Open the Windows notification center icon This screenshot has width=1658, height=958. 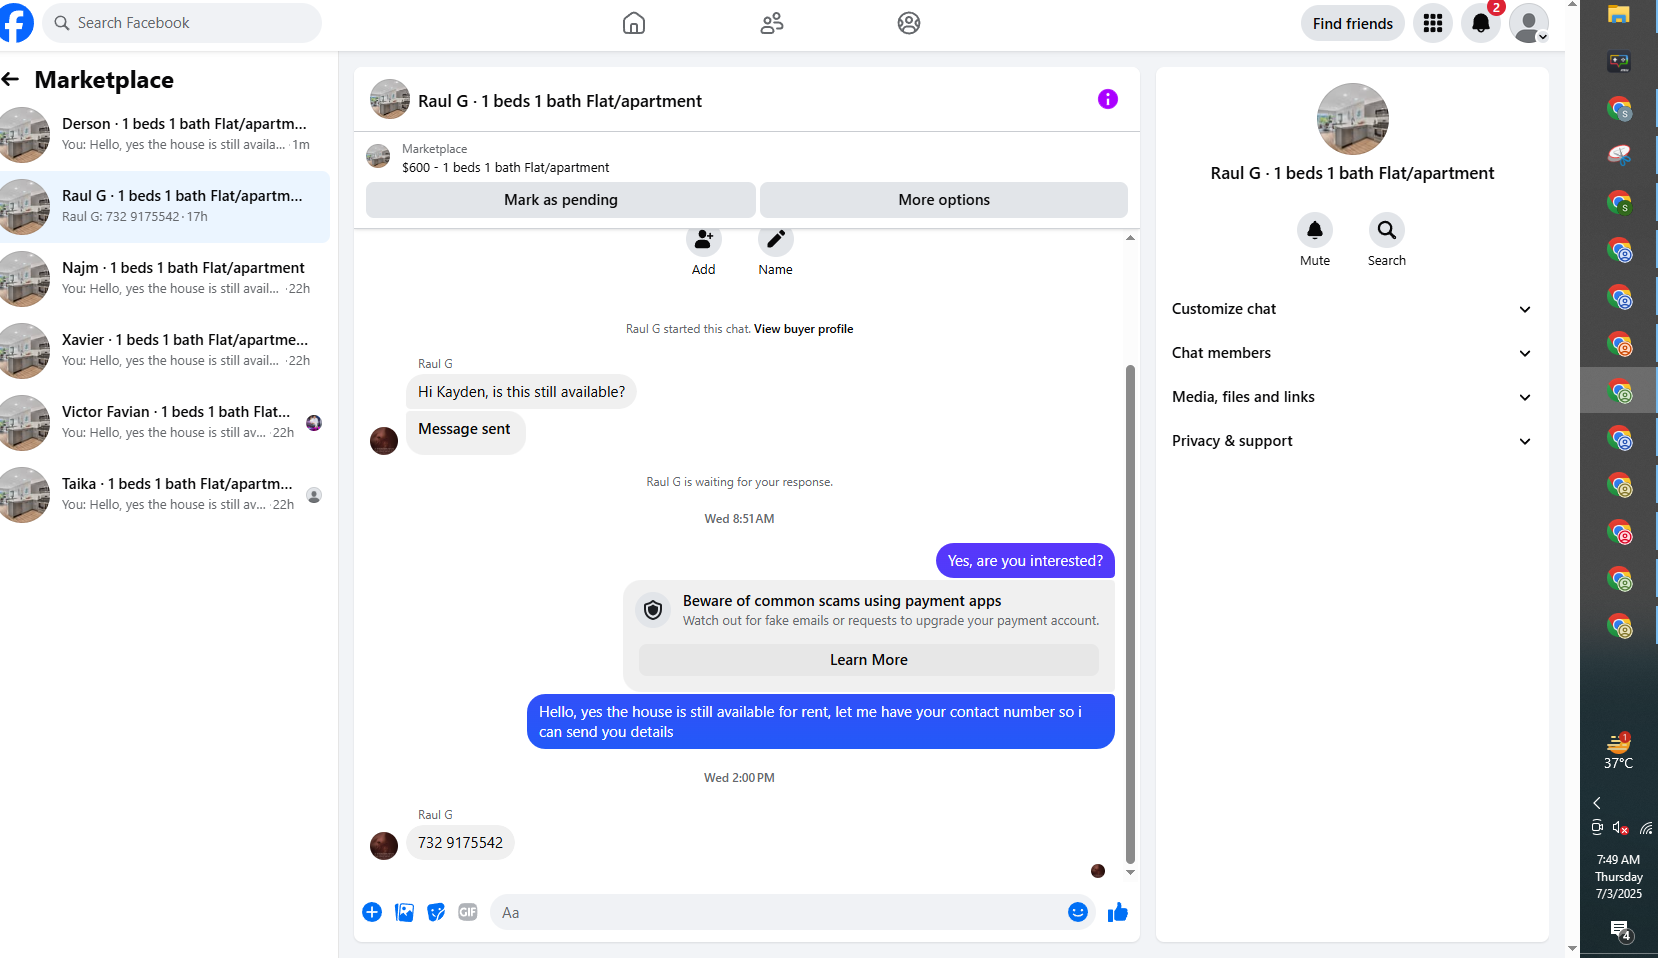click(x=1621, y=931)
